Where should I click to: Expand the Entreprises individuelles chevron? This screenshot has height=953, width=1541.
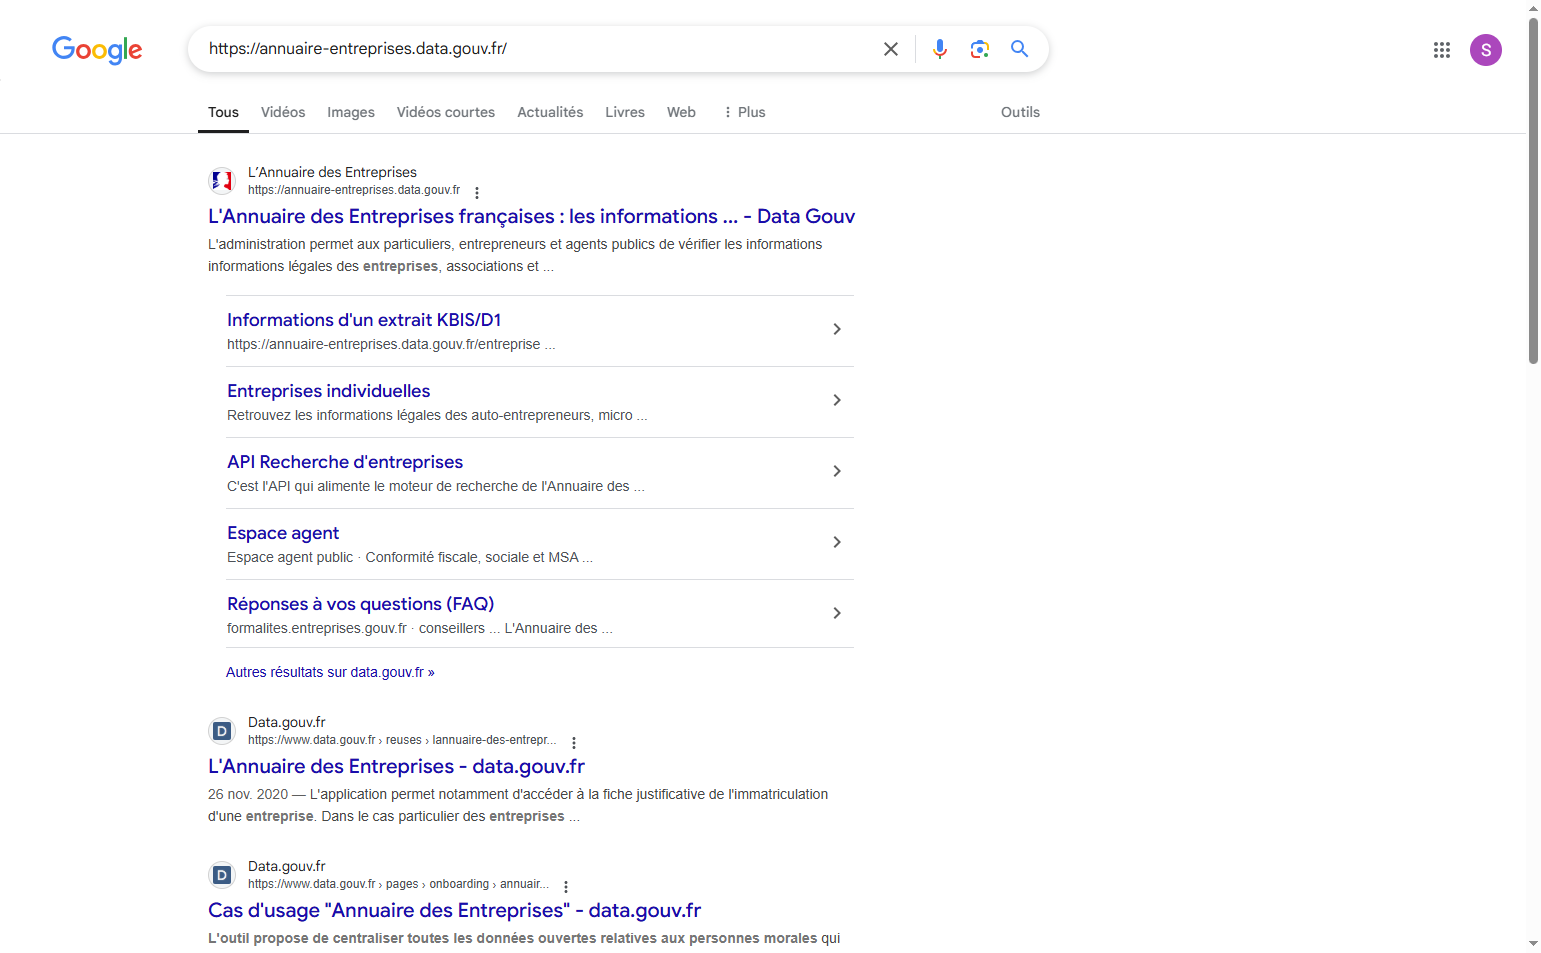point(837,400)
